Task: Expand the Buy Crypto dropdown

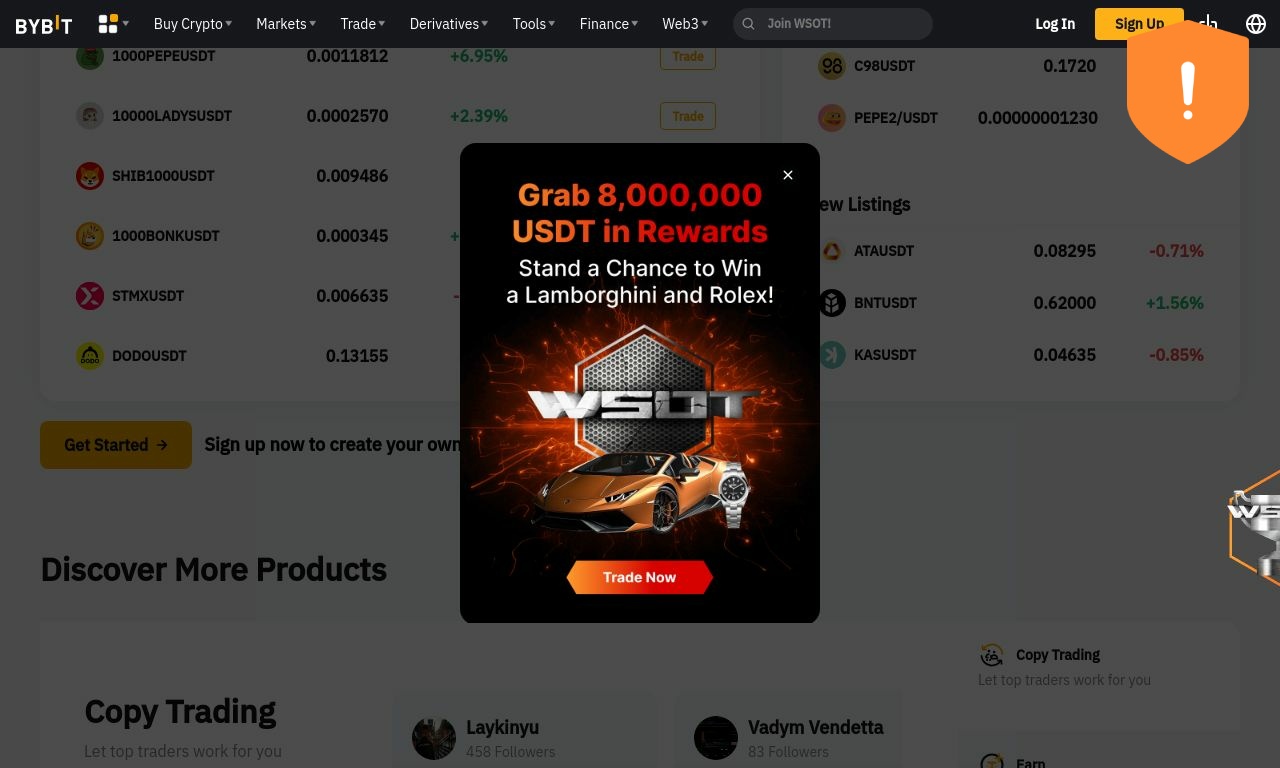Action: [193, 23]
